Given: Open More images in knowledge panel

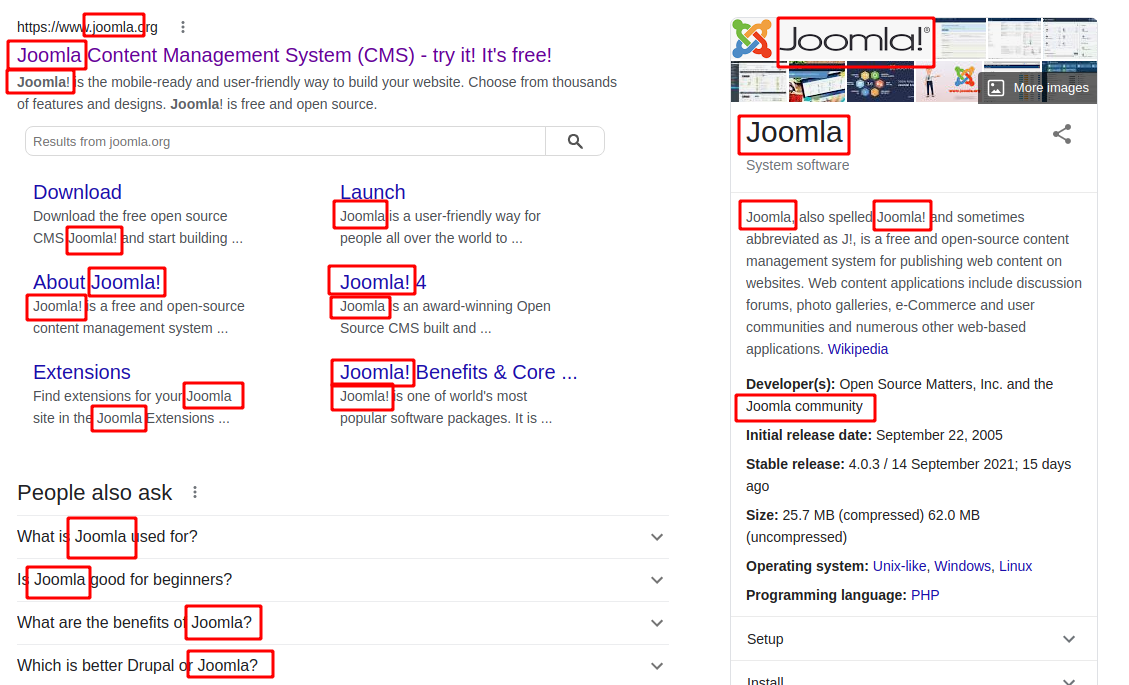Looking at the screenshot, I should point(1038,88).
